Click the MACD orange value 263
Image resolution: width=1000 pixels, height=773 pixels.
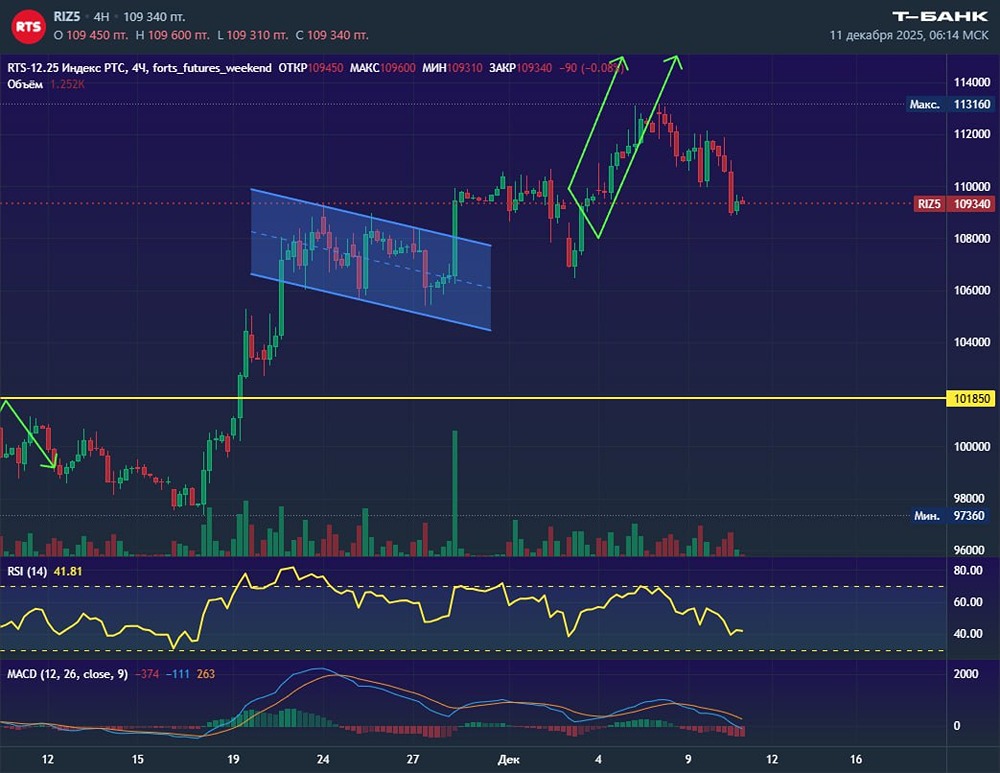click(205, 674)
